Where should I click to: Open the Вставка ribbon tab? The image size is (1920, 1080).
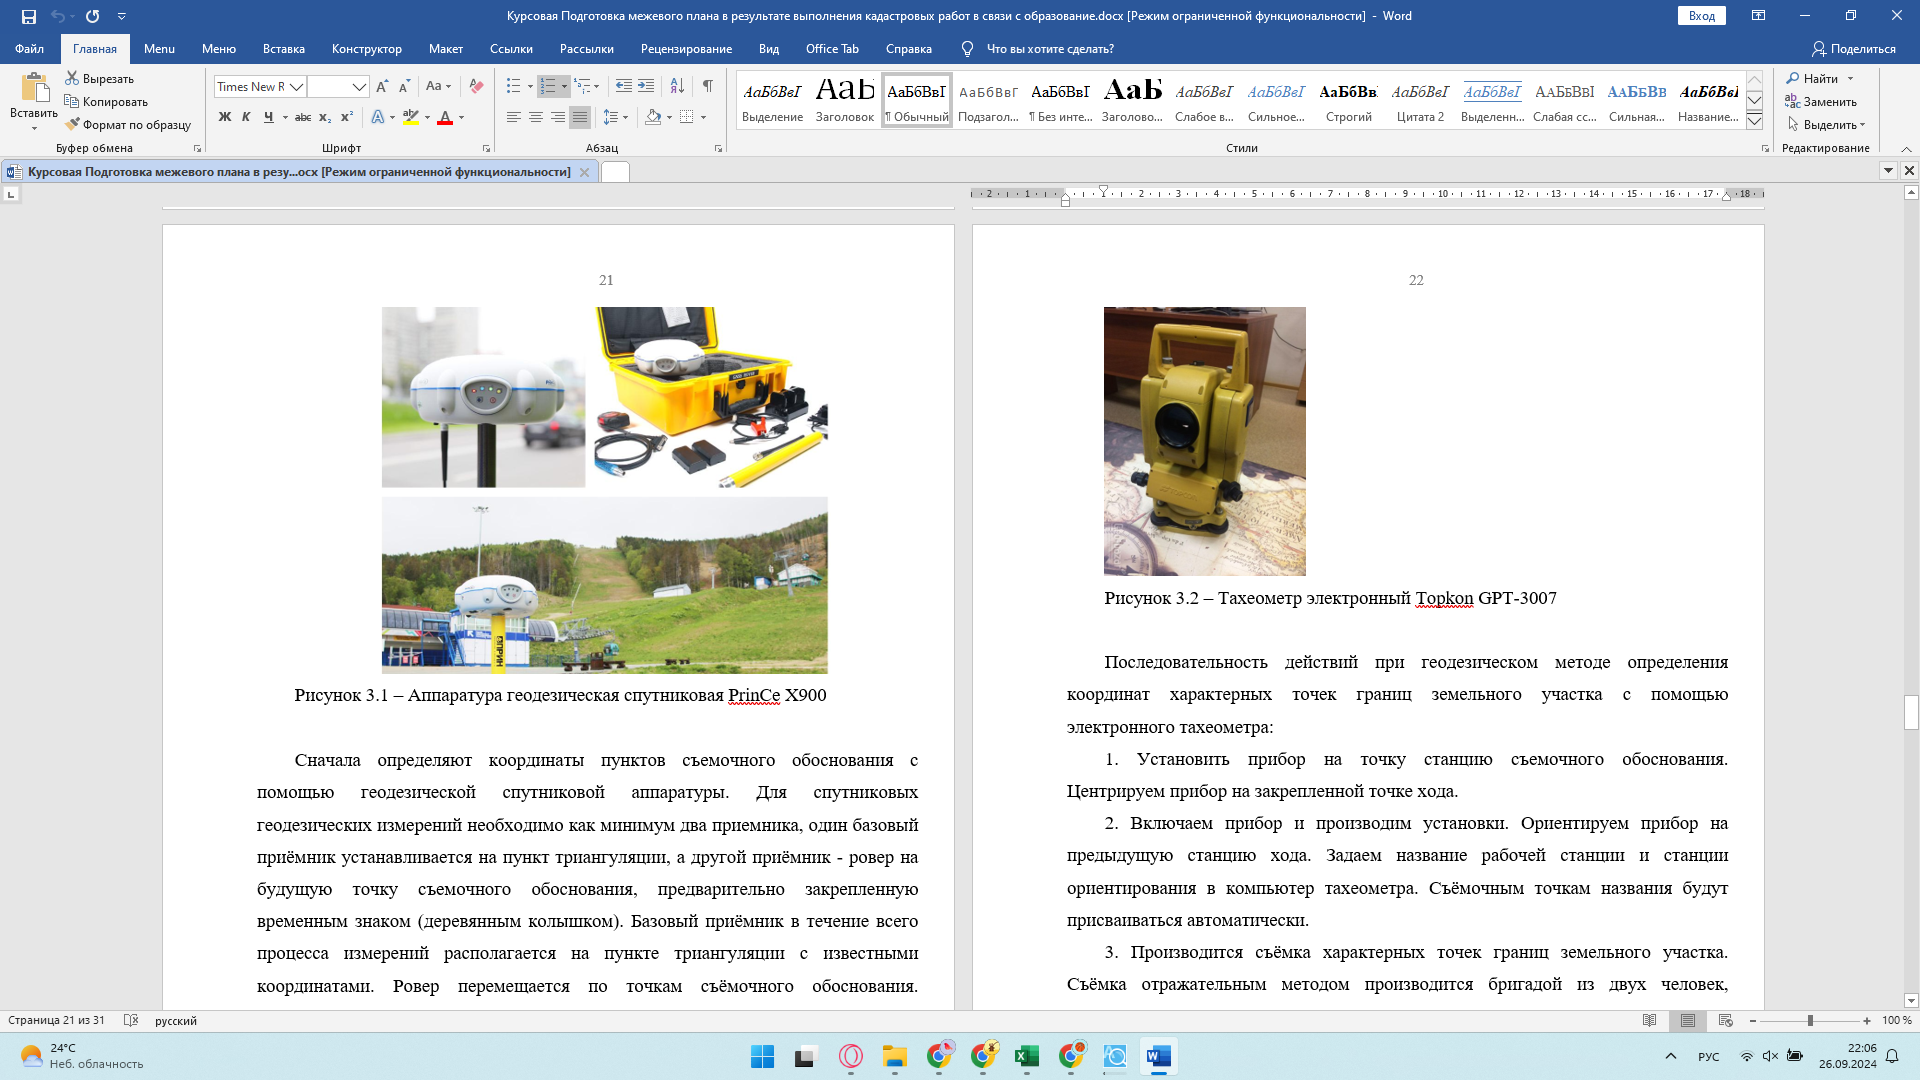click(284, 48)
